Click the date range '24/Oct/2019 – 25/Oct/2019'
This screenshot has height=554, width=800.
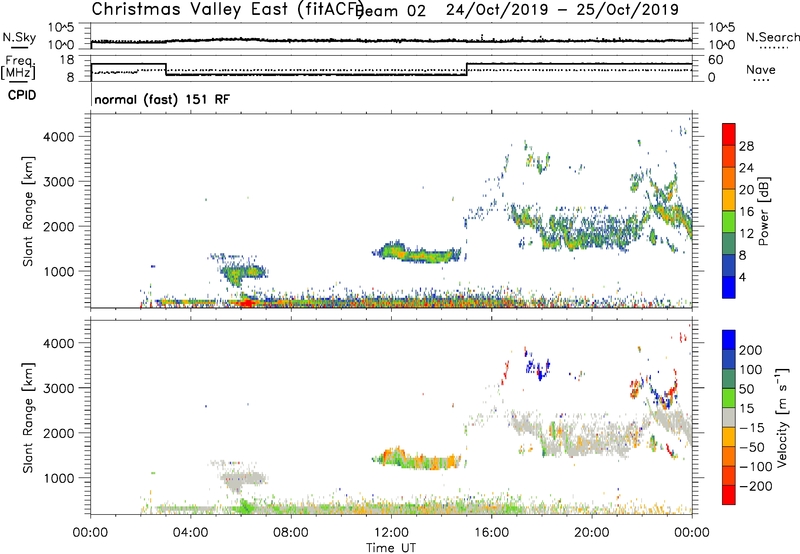point(562,10)
